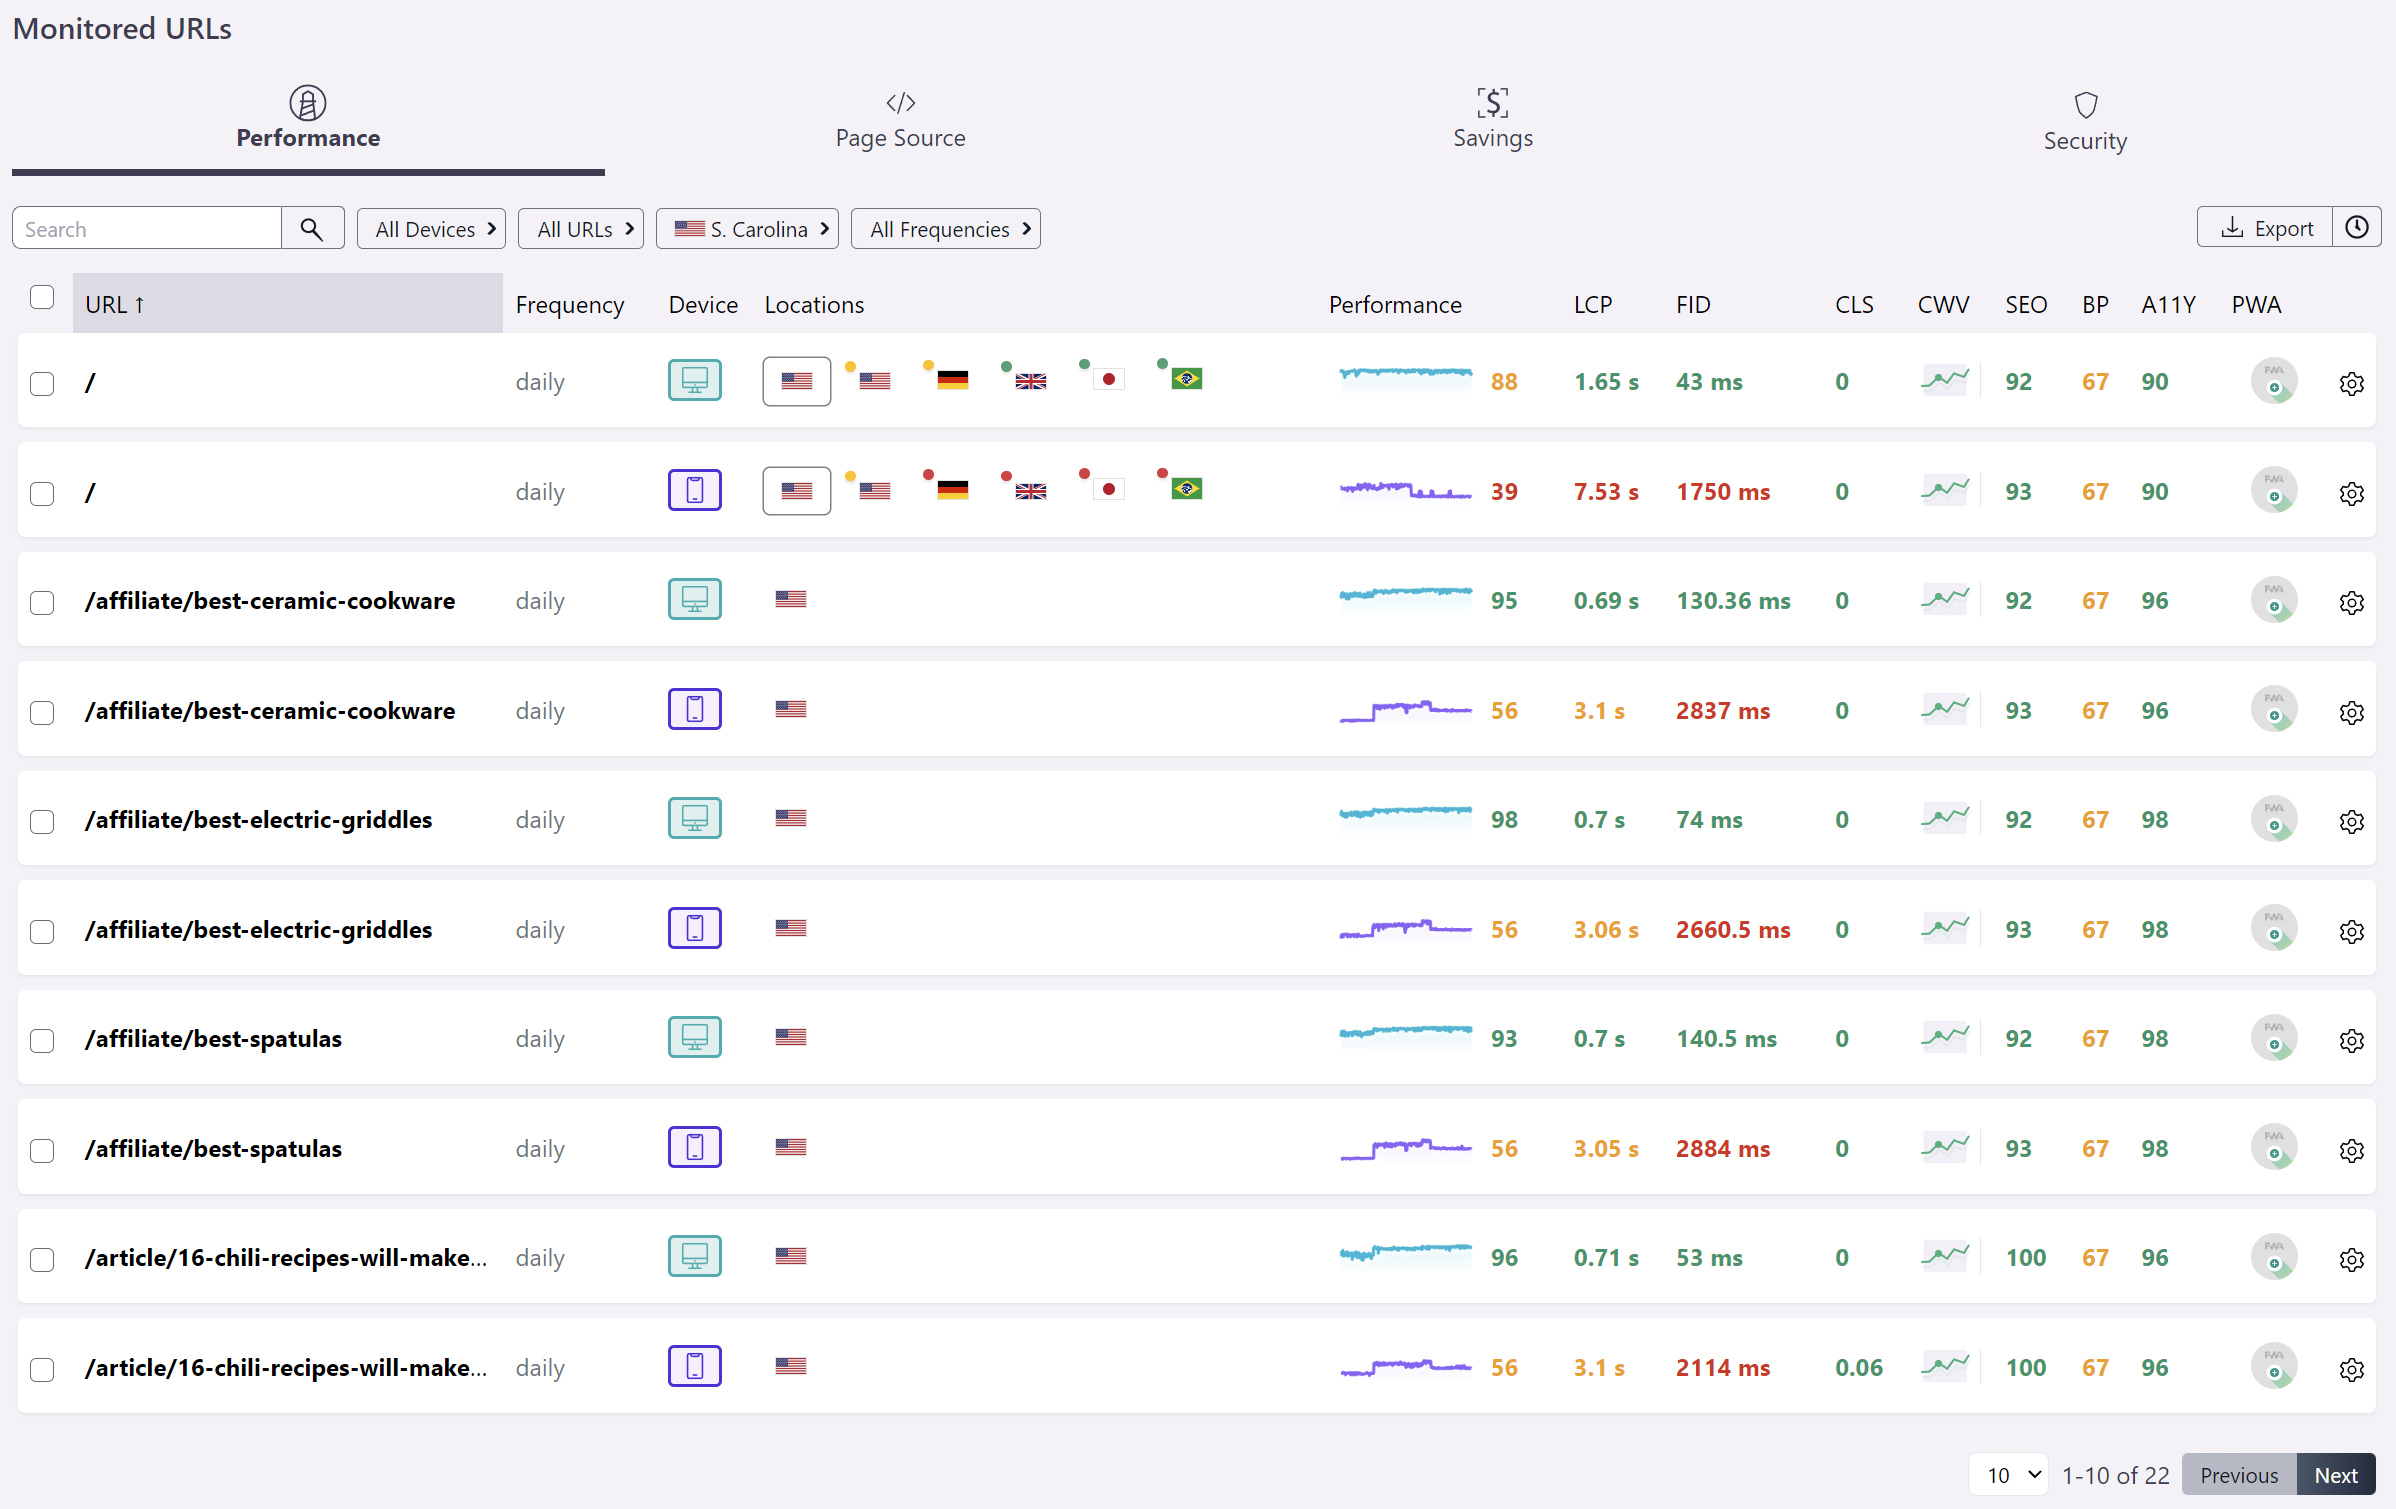Click desktop device icon for best-spatulas
Screen dimensions: 2396x1509
click(x=694, y=1037)
